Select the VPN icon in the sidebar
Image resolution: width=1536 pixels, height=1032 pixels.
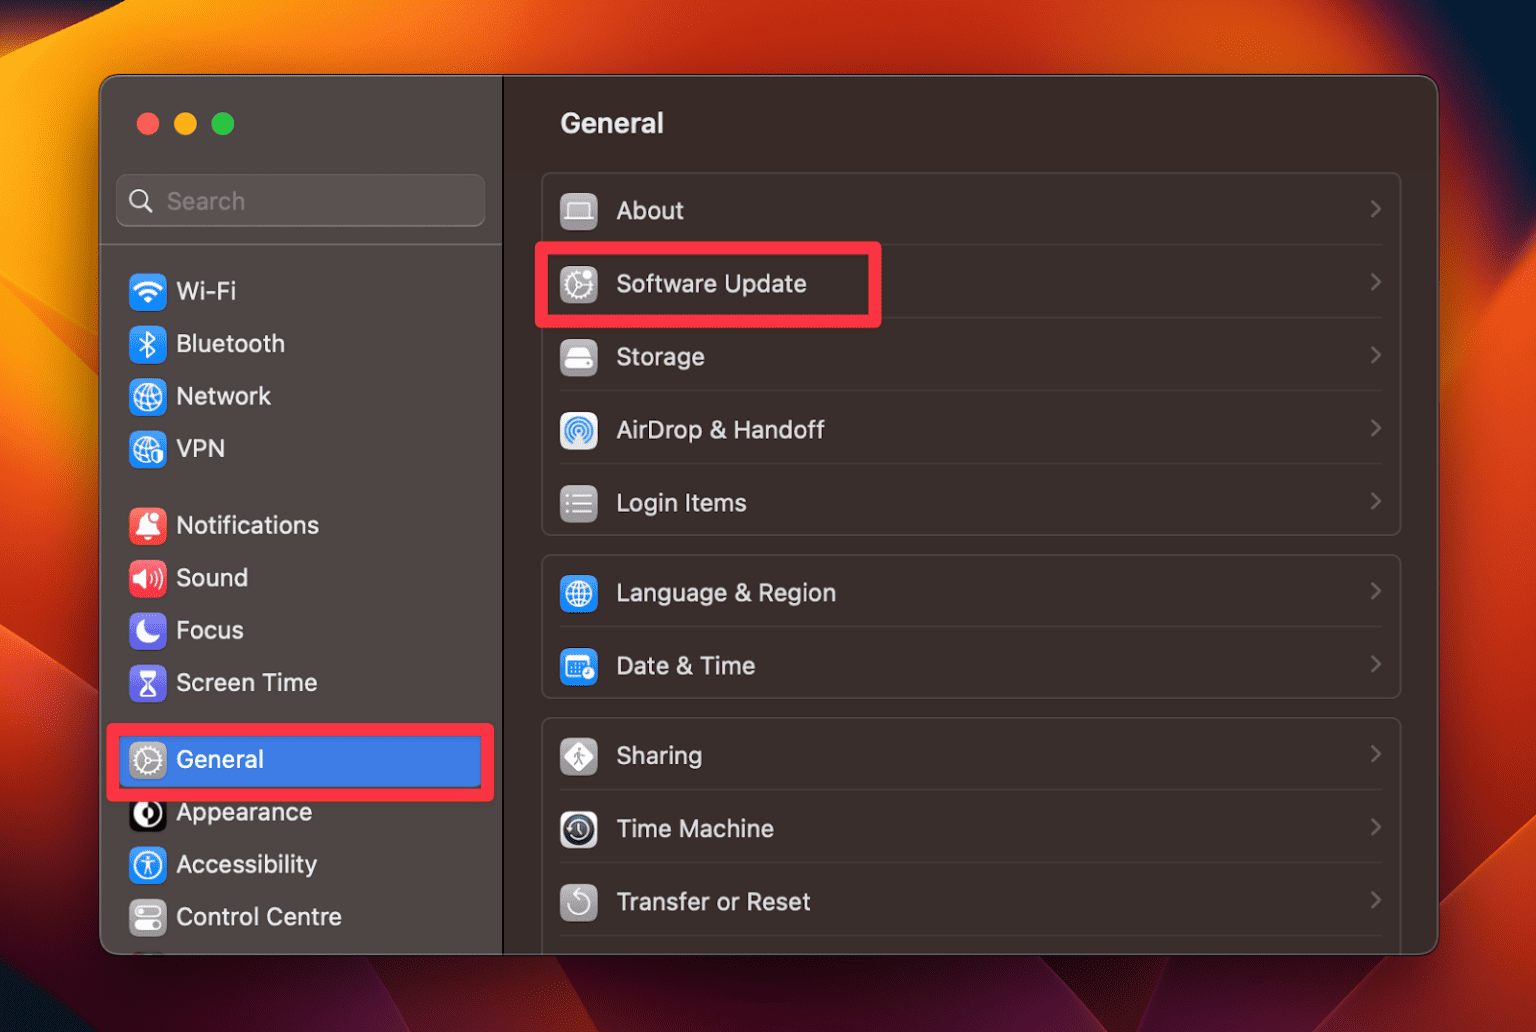(x=148, y=449)
